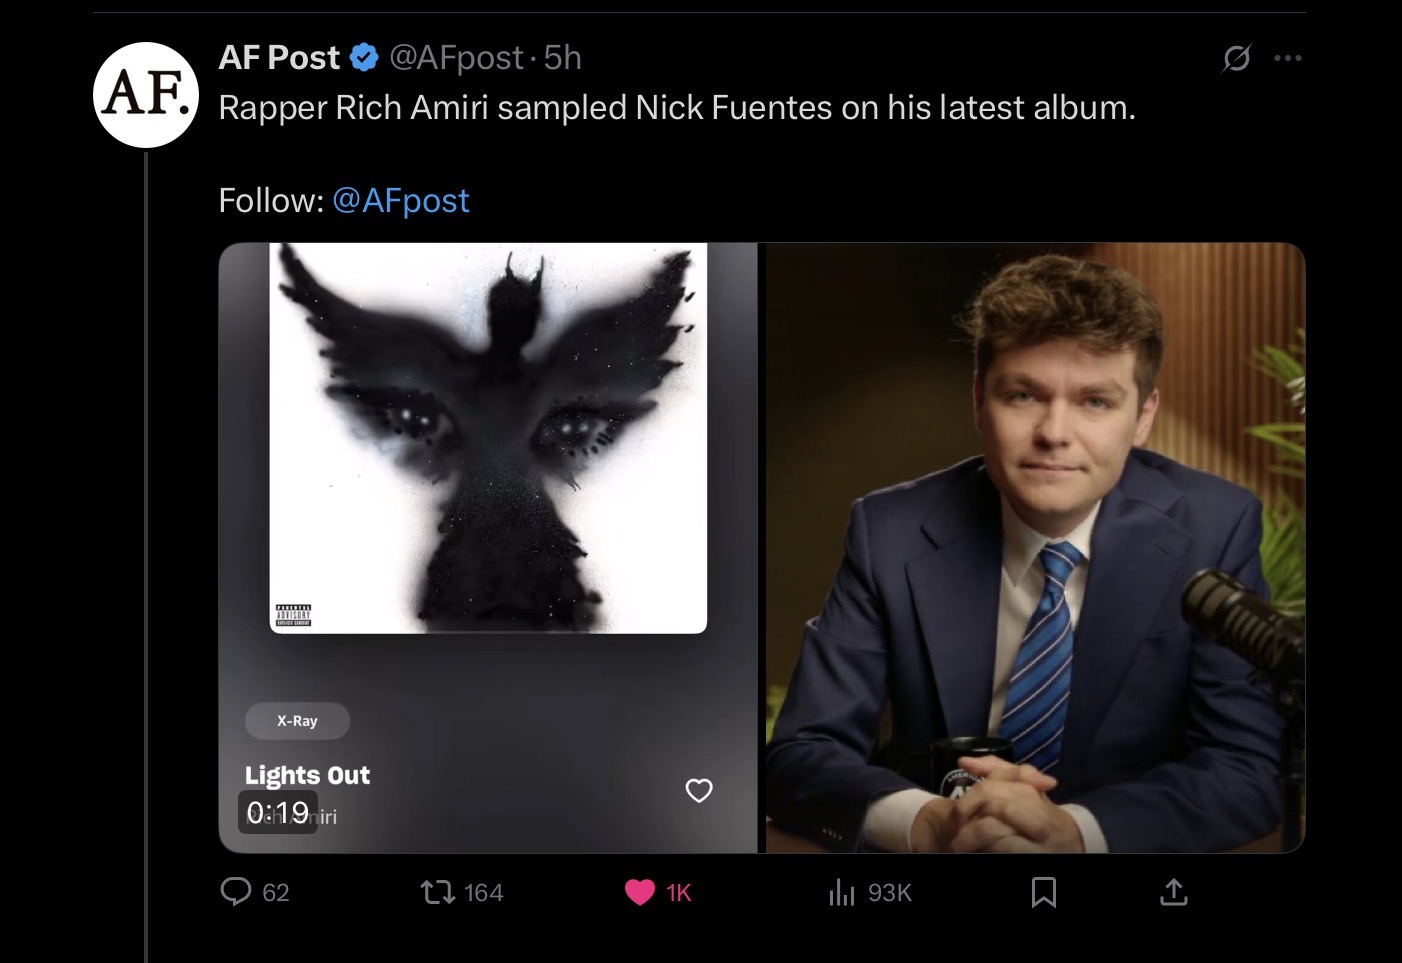This screenshot has width=1402, height=963.
Task: Open the three-dot more options menu
Action: (x=1288, y=59)
